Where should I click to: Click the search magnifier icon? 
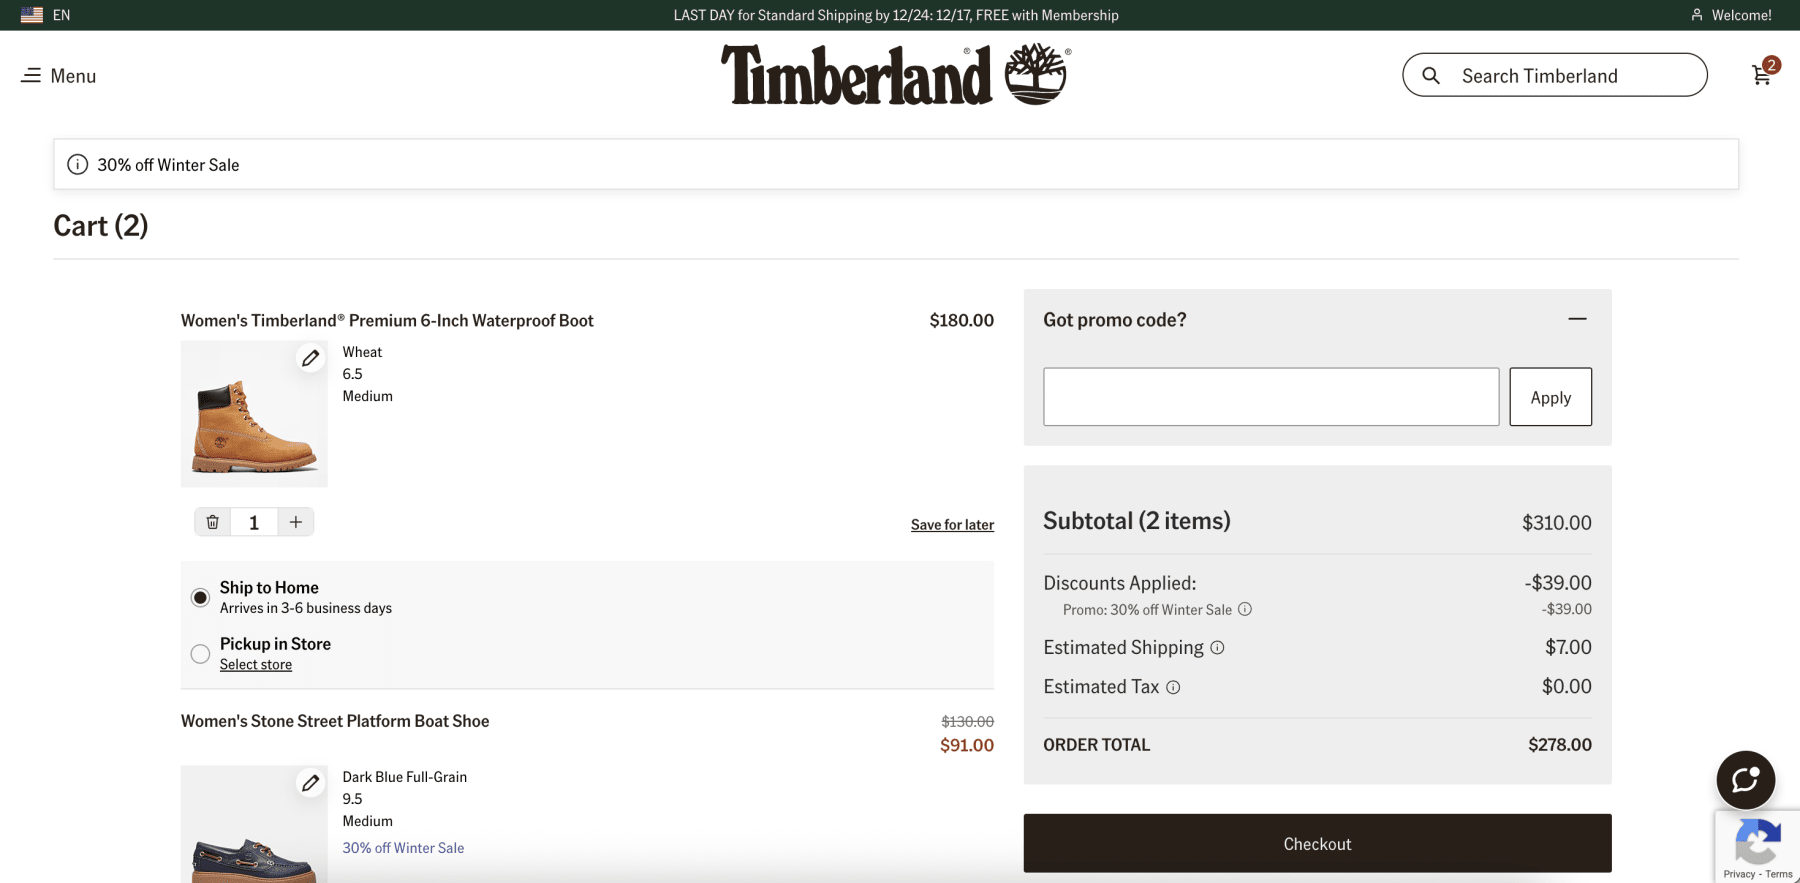click(1431, 76)
